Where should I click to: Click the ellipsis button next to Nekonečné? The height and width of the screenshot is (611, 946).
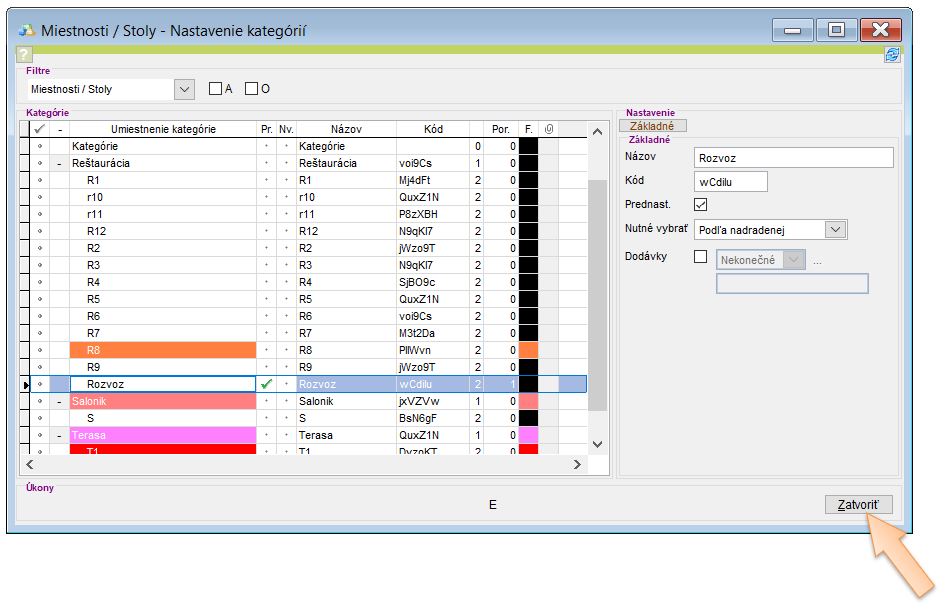coord(817,260)
